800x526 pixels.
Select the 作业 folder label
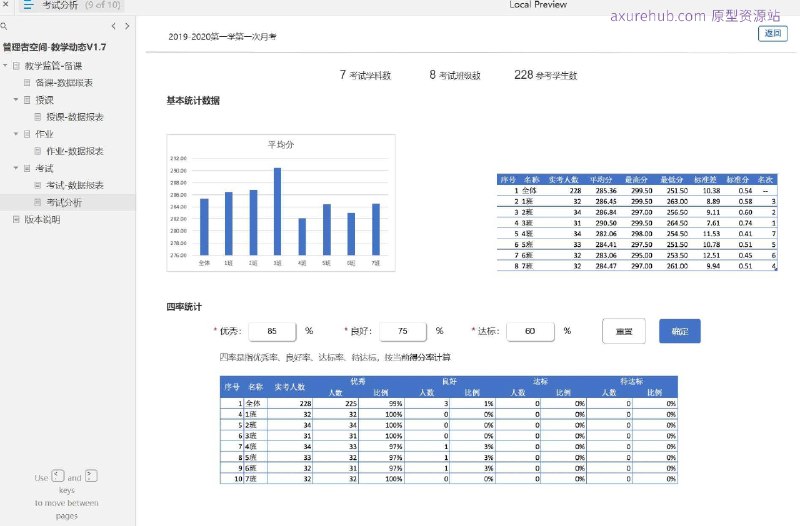click(44, 134)
